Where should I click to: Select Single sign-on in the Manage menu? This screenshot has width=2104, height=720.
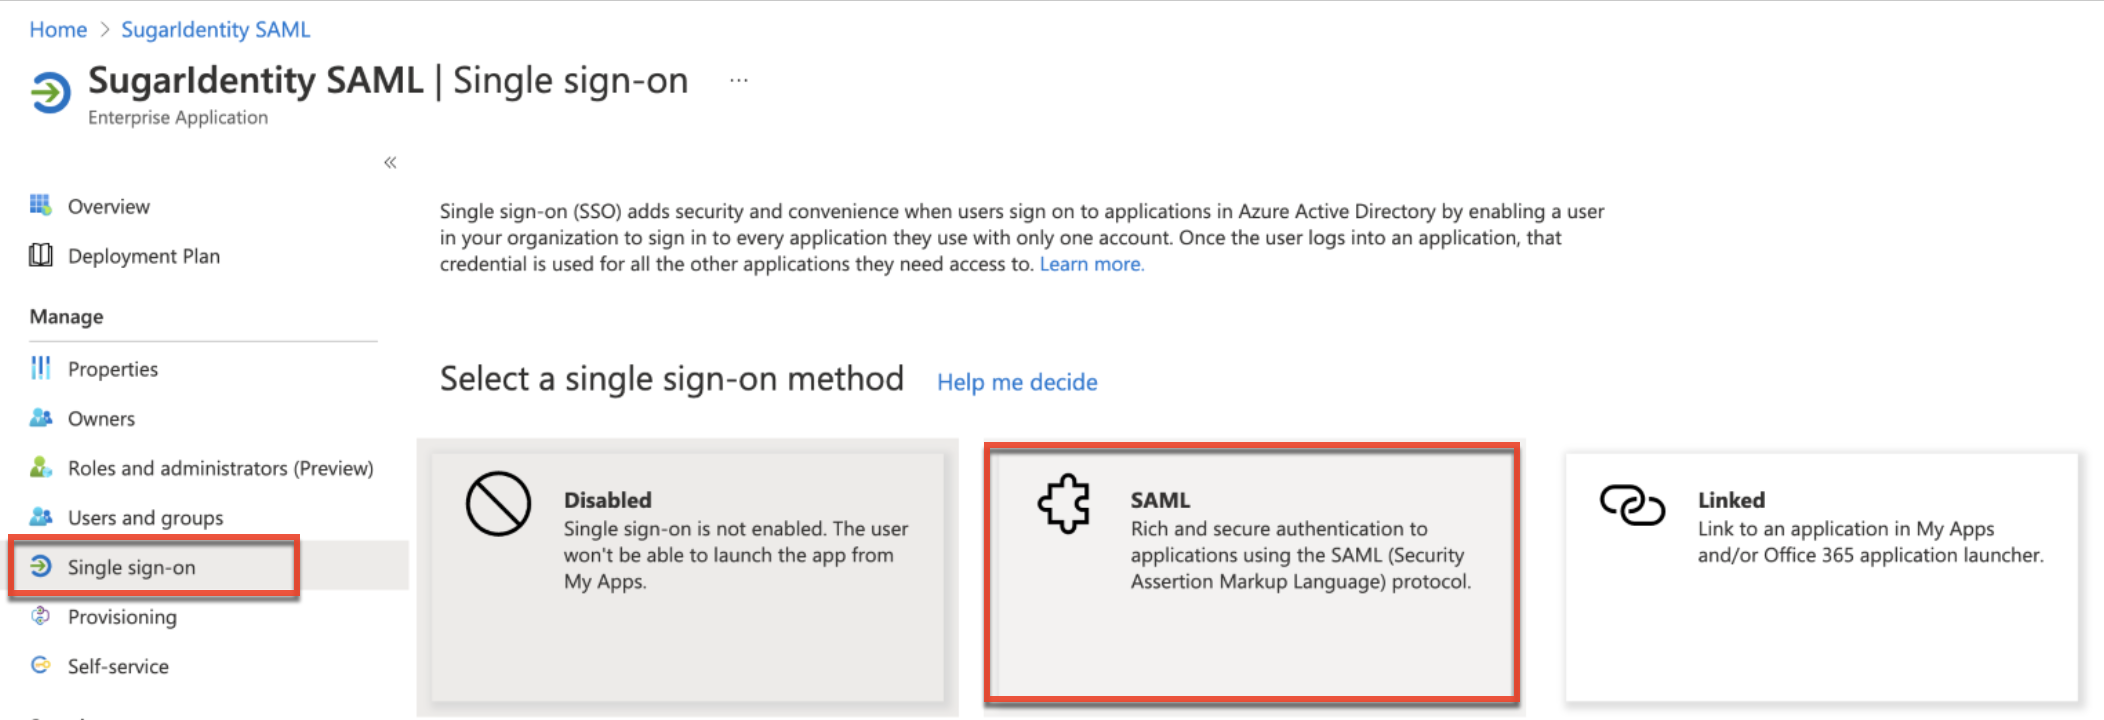[131, 567]
